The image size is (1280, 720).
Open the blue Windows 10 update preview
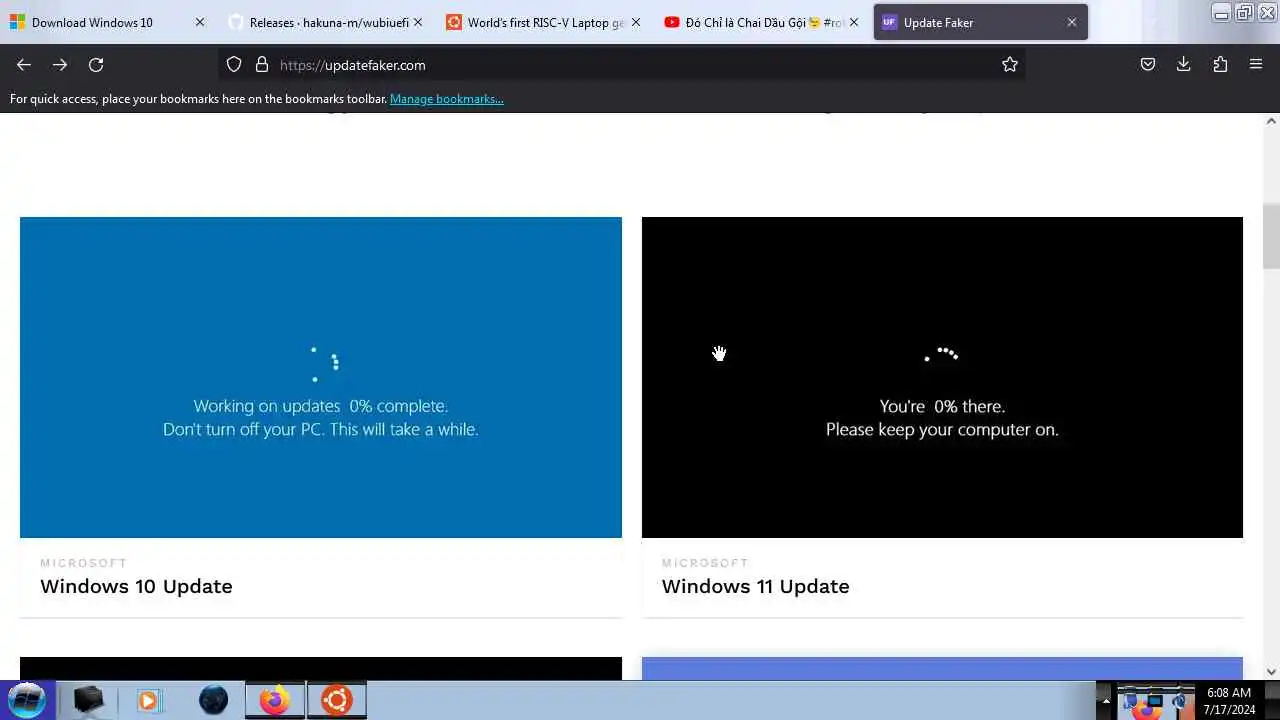tap(321, 377)
